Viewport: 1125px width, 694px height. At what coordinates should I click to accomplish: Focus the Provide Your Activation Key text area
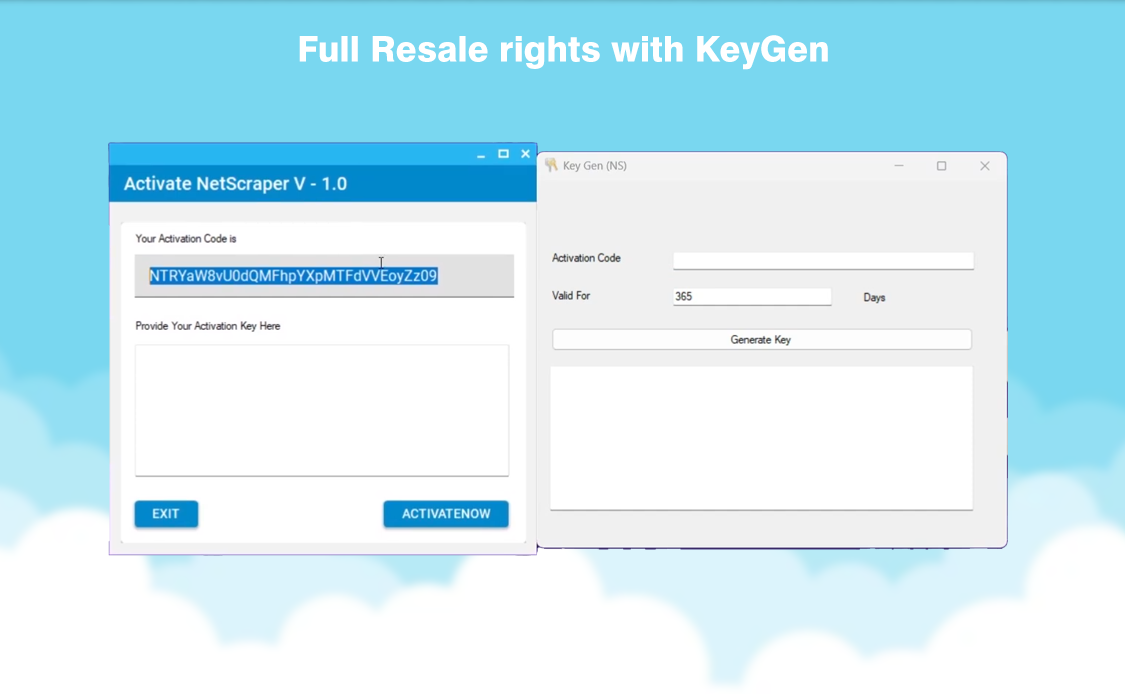(x=322, y=410)
